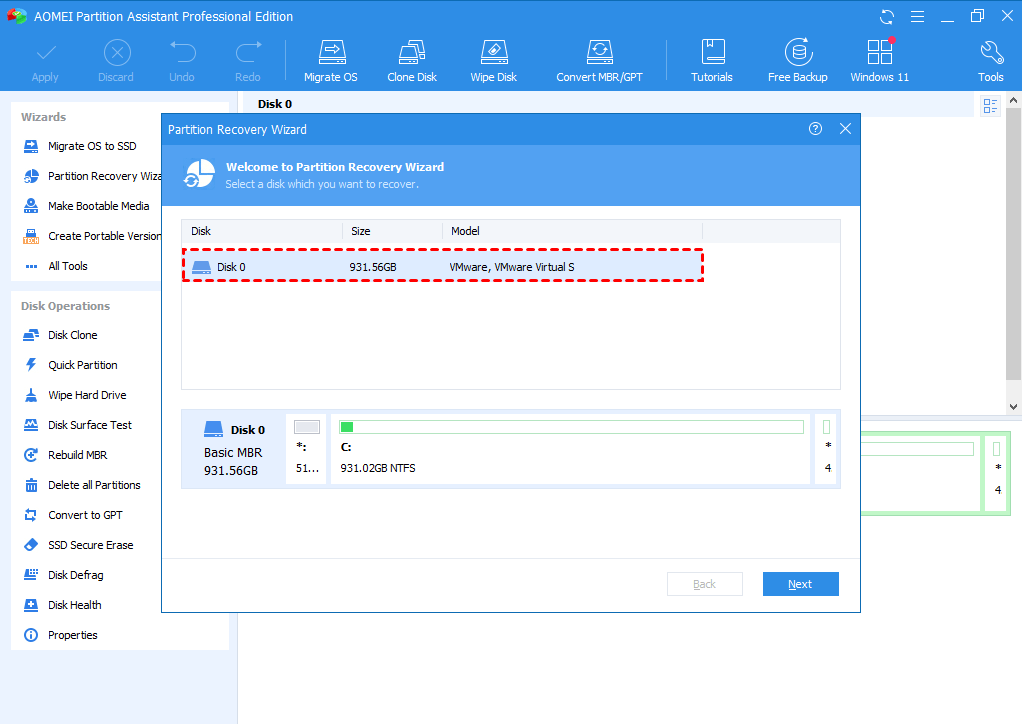Open the Tools wrench icon
This screenshot has height=724, width=1022.
[991, 52]
